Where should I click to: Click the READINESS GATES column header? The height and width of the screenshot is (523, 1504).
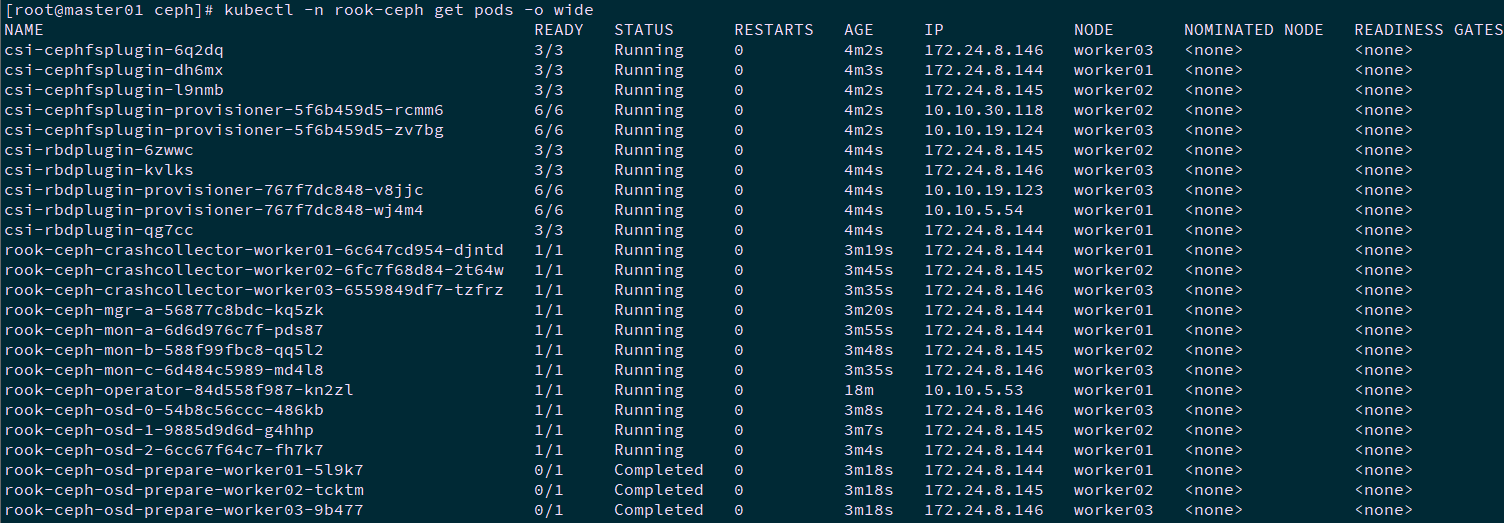[1428, 30]
